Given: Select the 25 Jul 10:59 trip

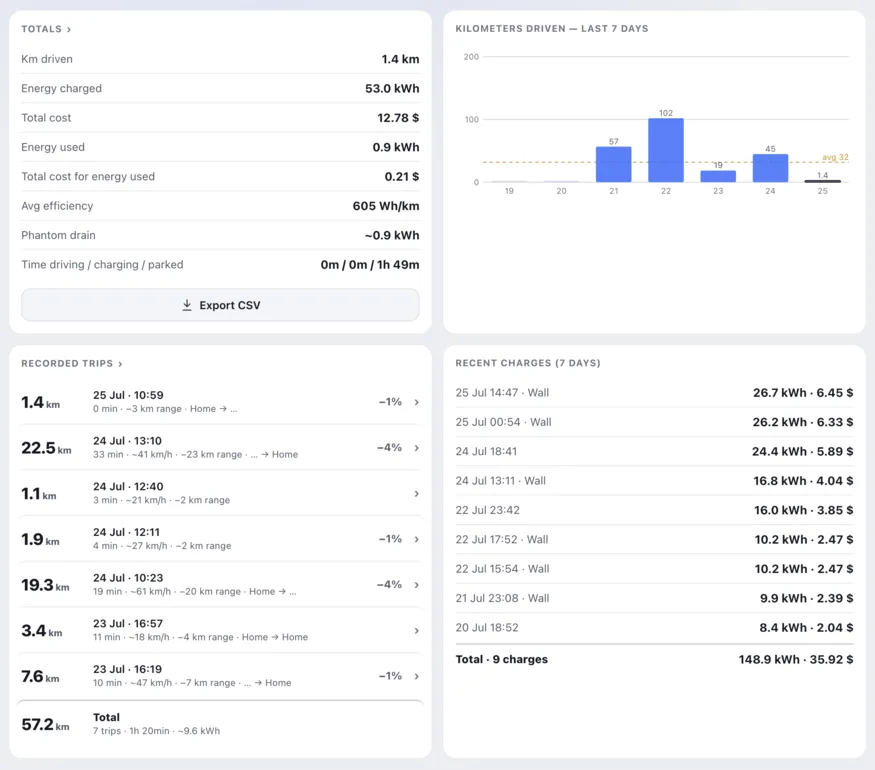Looking at the screenshot, I should coord(220,402).
